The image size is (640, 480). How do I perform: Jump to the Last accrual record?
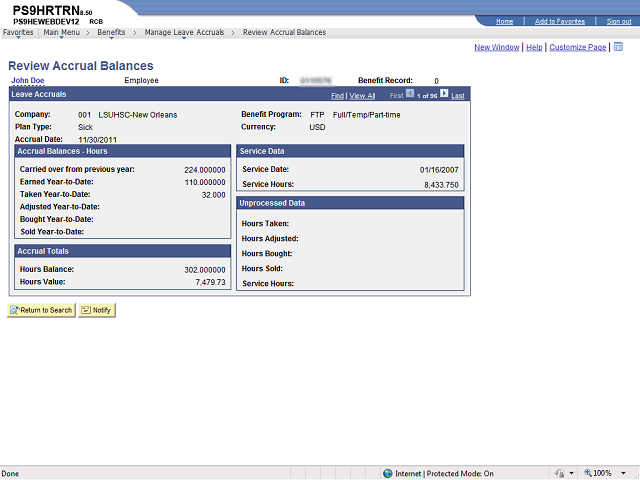(x=458, y=96)
